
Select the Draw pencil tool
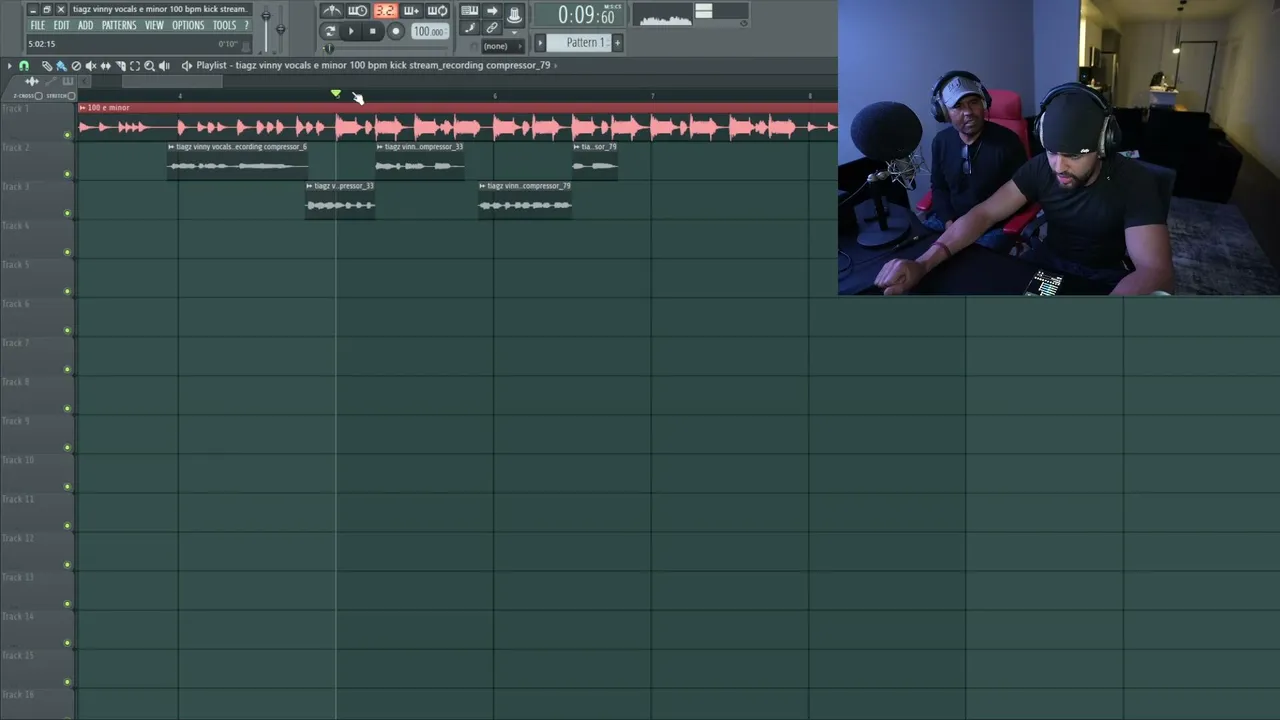46,66
